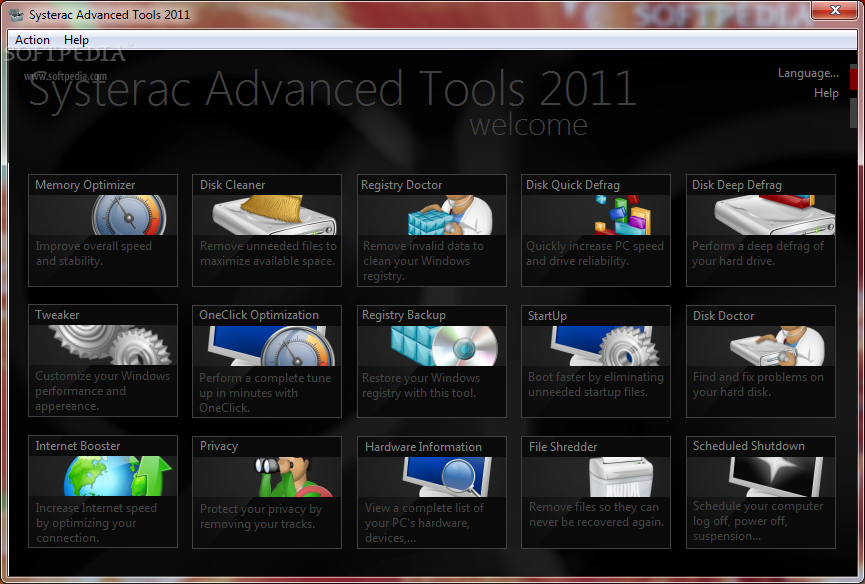The height and width of the screenshot is (584, 865).
Task: Select the Memory Optimizer title
Action: click(85, 185)
